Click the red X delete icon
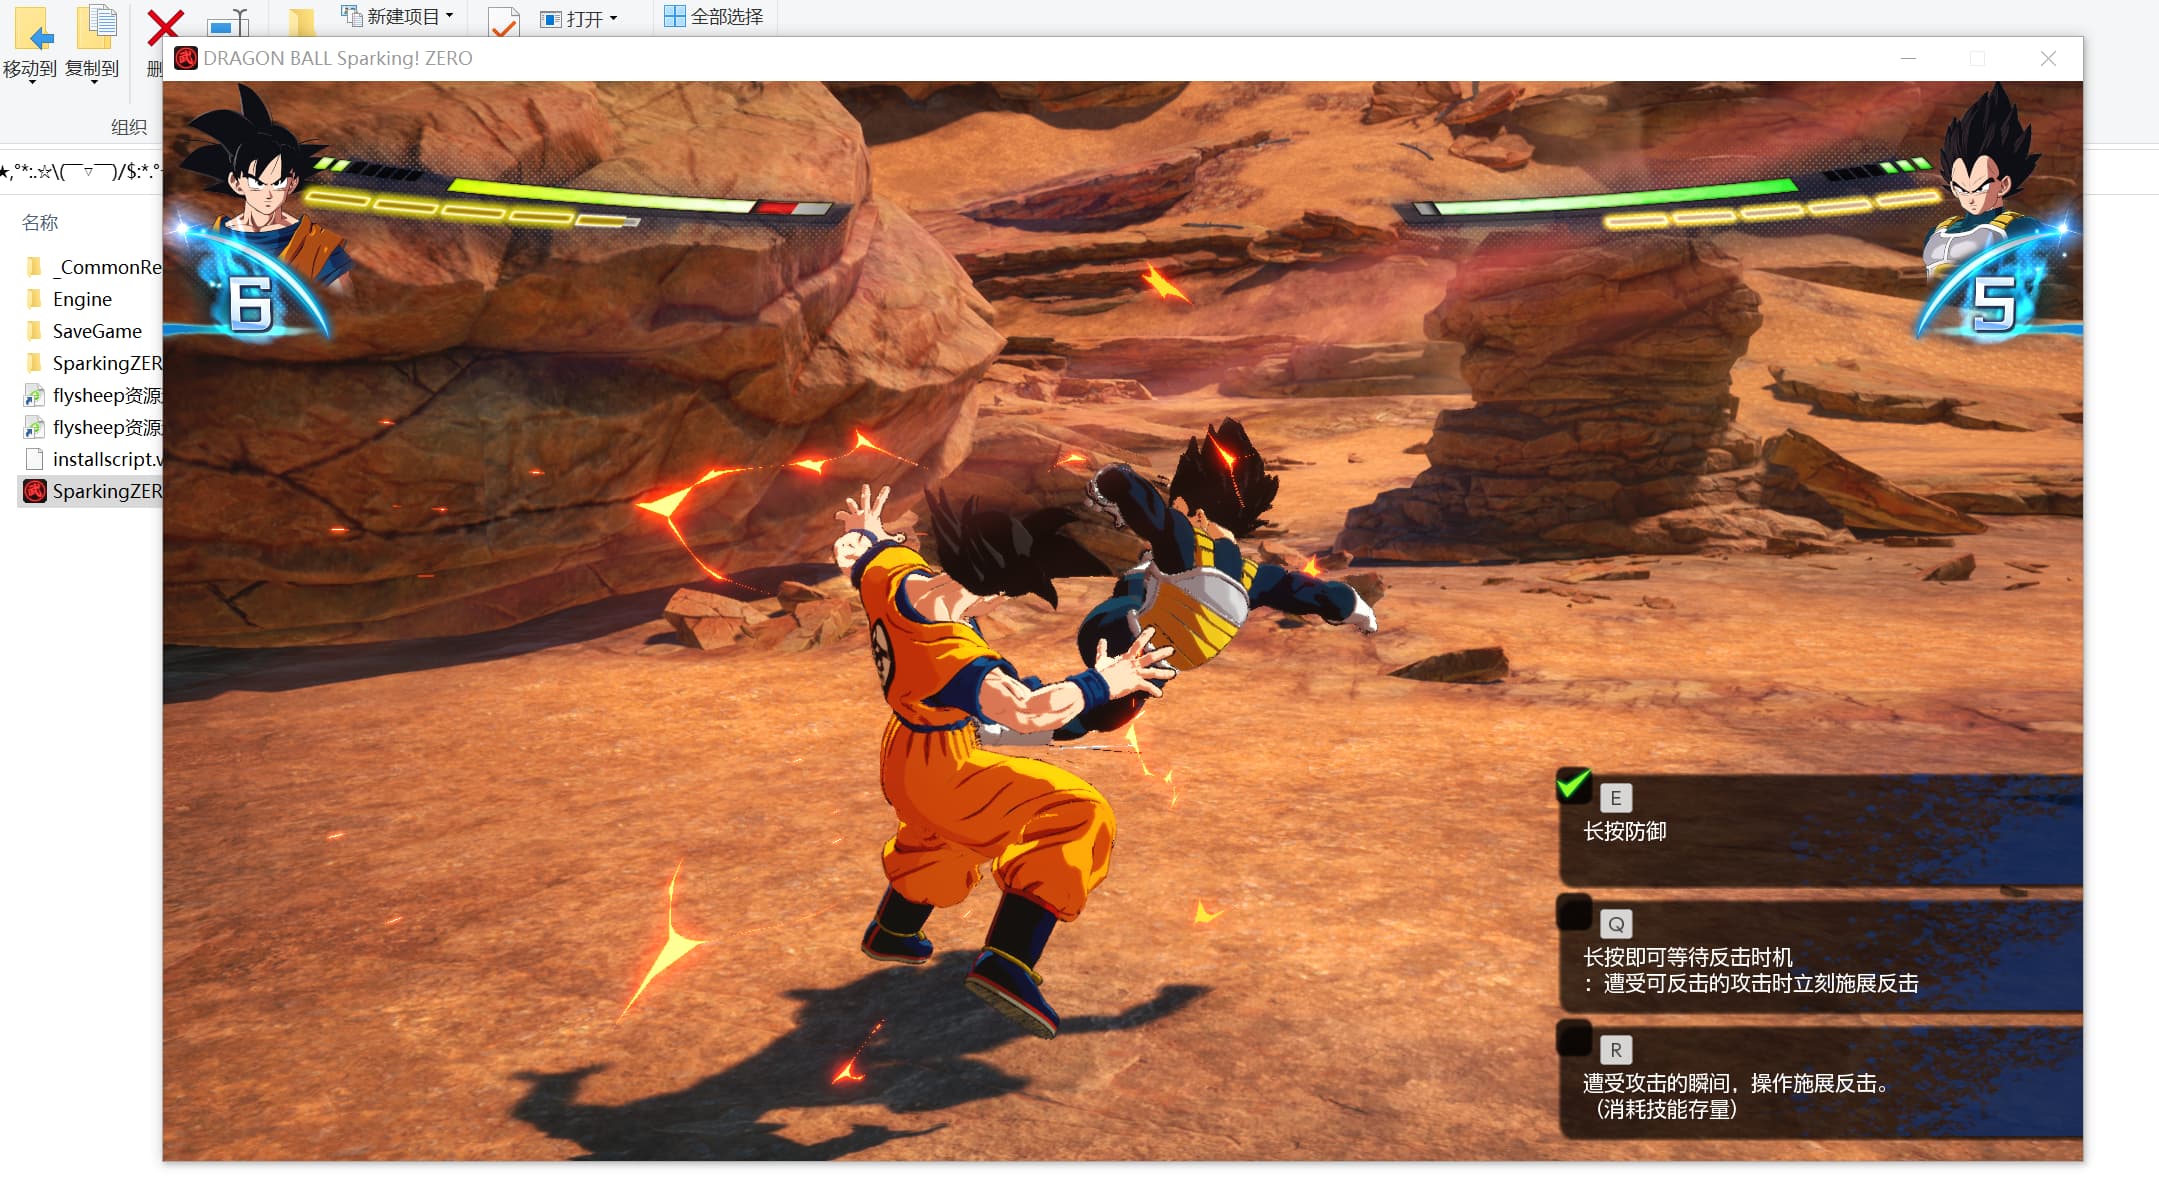 pyautogui.click(x=163, y=28)
